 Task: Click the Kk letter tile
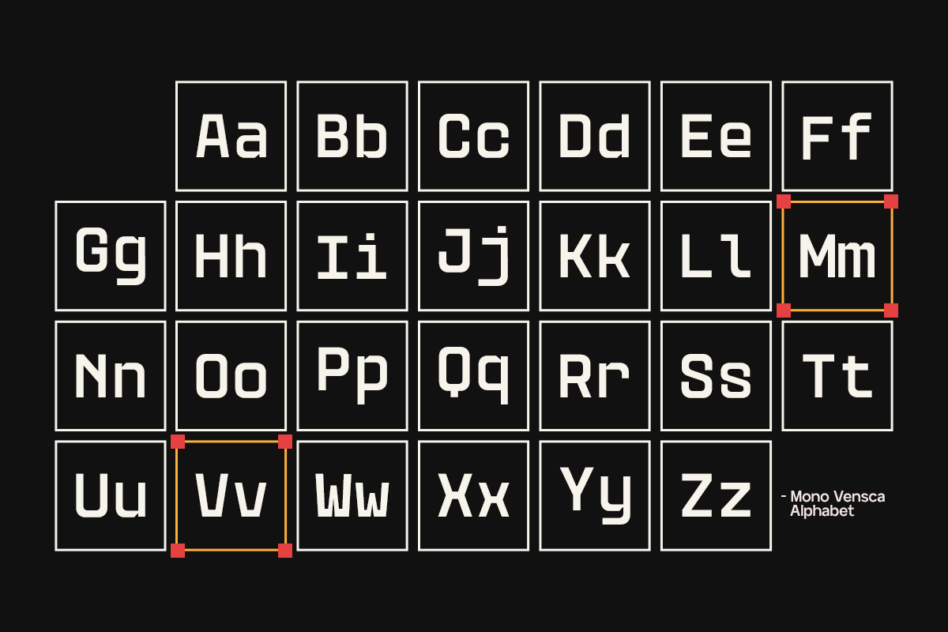pos(595,256)
